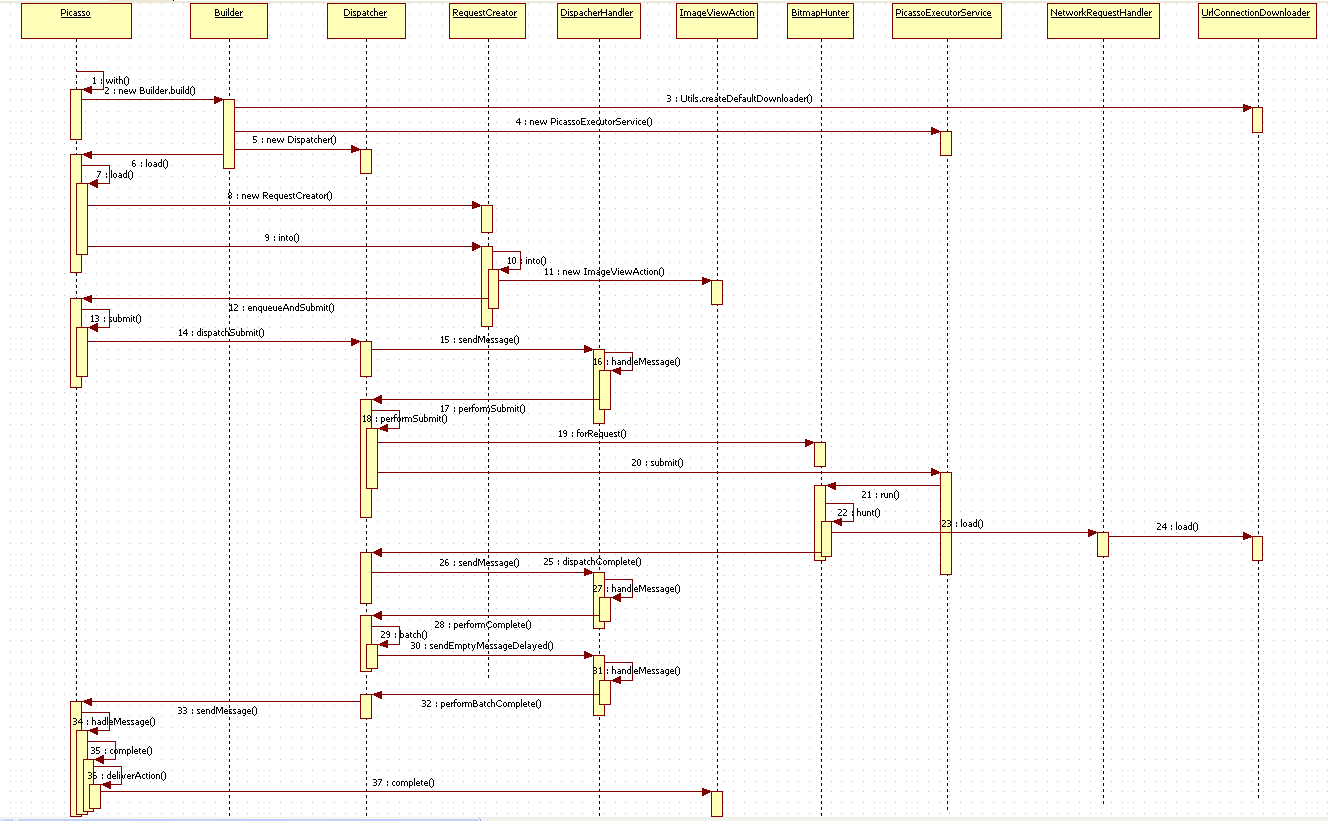This screenshot has width=1328, height=821.
Task: Click the '6 : load()' message label
Action: point(149,163)
